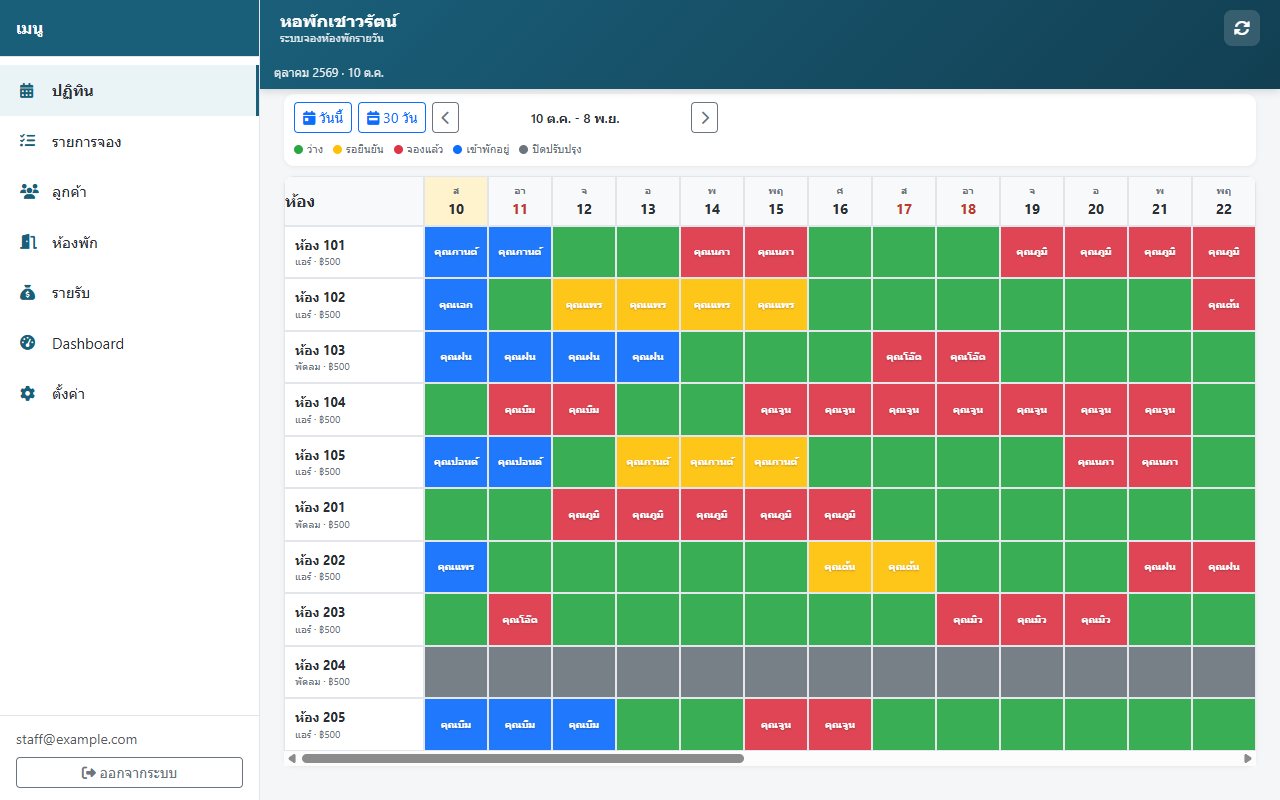Viewport: 1280px width, 800px height.
Task: Click the ห้อง 105 room row label
Action: click(354, 462)
